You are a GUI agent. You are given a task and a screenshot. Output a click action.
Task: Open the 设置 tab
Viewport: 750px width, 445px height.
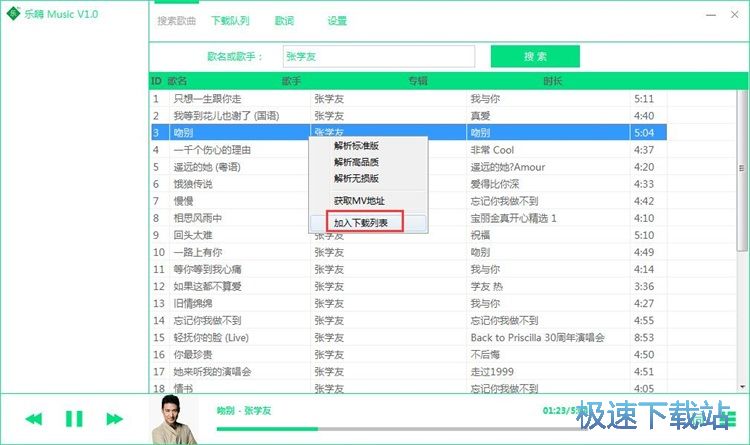[x=337, y=21]
